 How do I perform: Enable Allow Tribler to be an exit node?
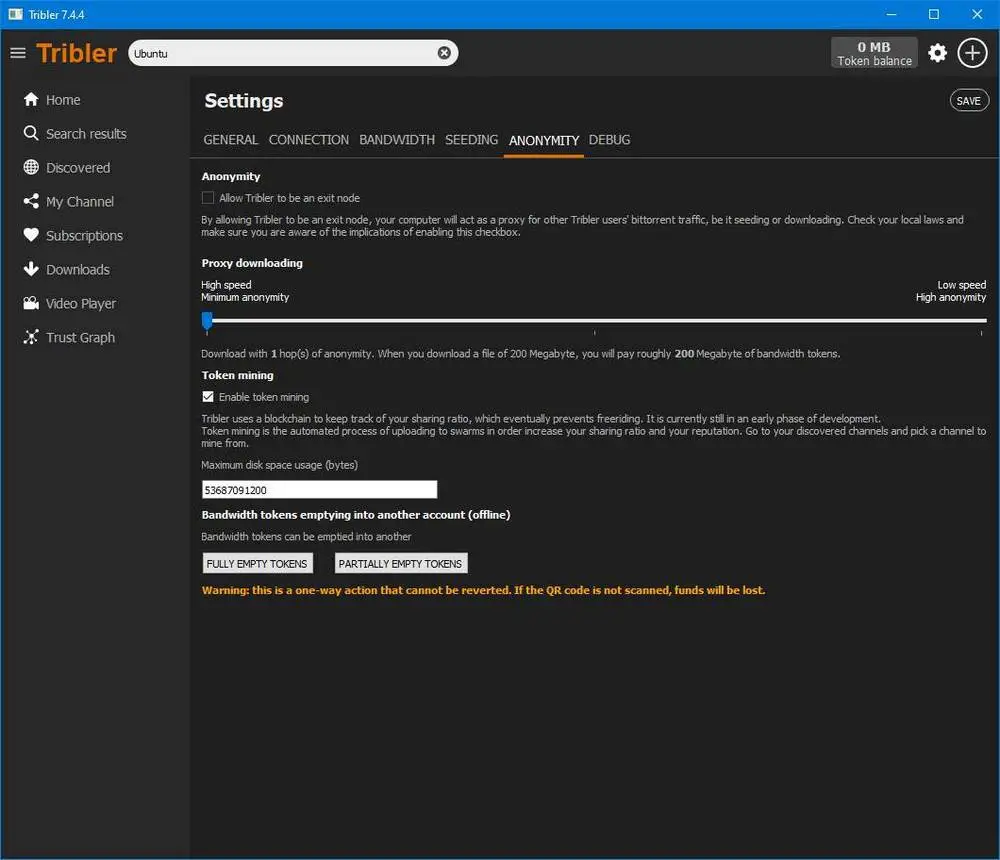[208, 198]
